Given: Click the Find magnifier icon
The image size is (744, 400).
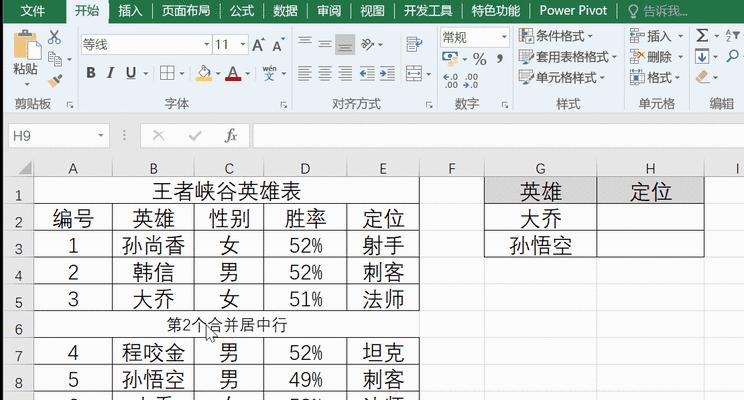Looking at the screenshot, I should [x=733, y=57].
